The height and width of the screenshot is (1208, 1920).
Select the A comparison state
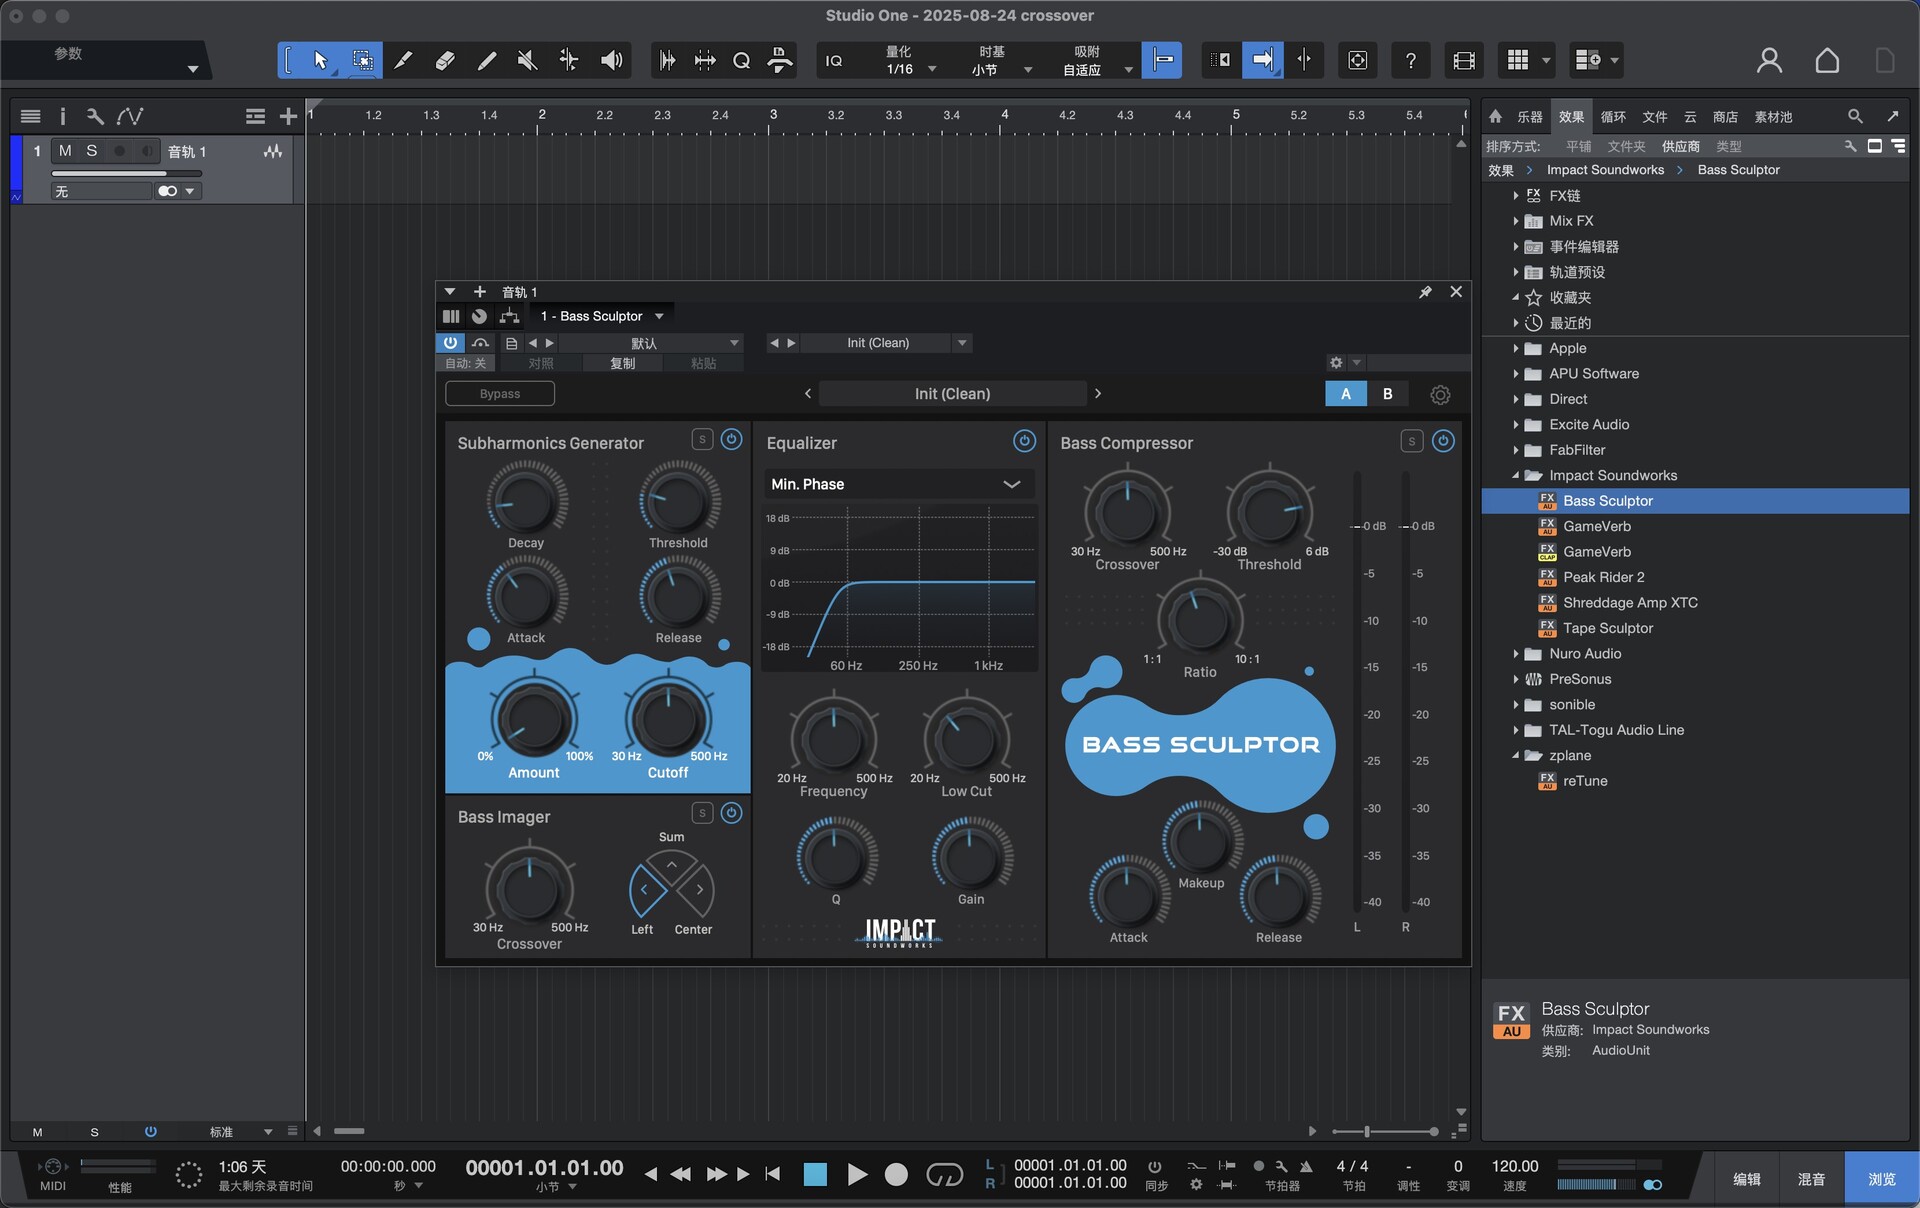click(x=1346, y=394)
